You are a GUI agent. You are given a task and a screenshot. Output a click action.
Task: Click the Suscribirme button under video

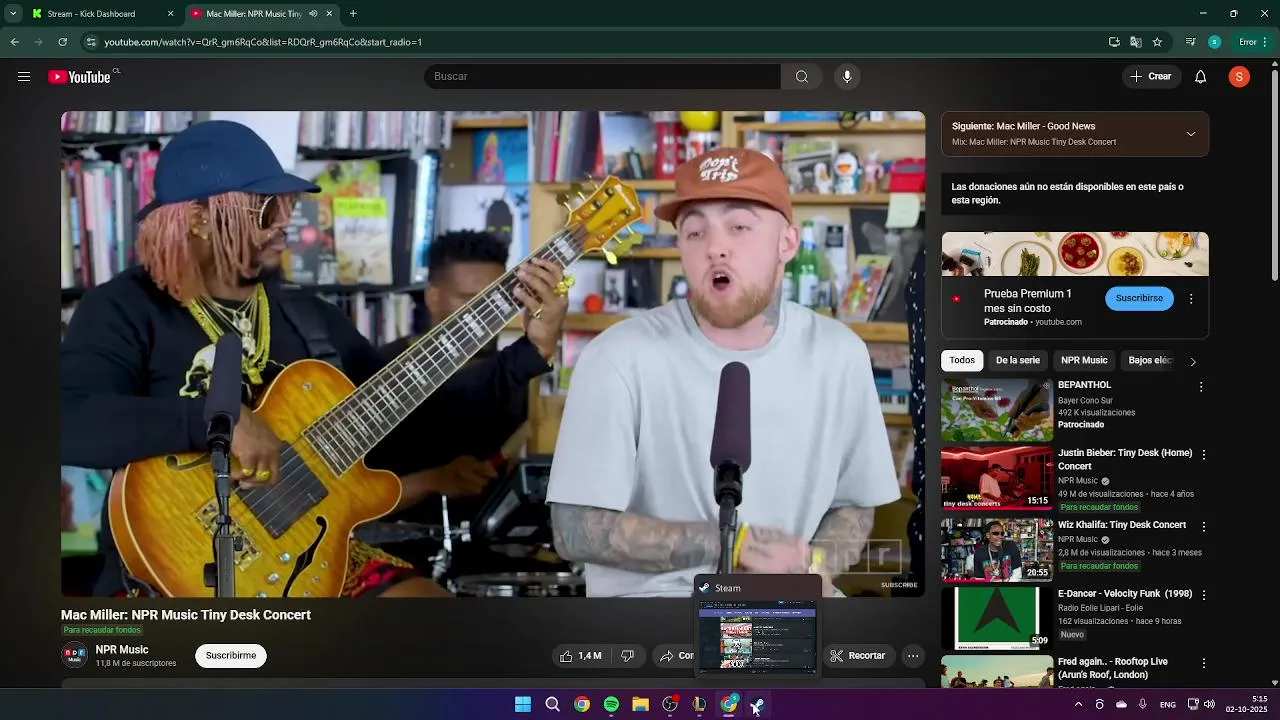tap(231, 656)
